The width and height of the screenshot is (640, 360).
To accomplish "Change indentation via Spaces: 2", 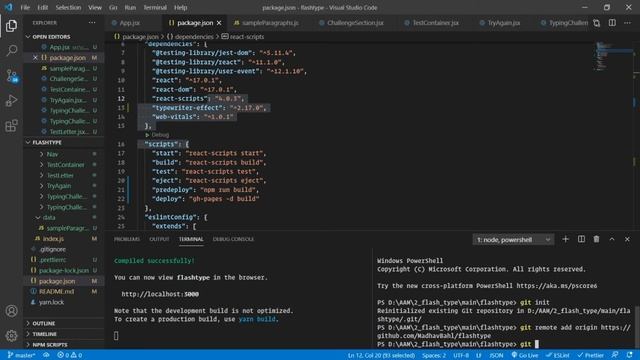I will (x=434, y=355).
